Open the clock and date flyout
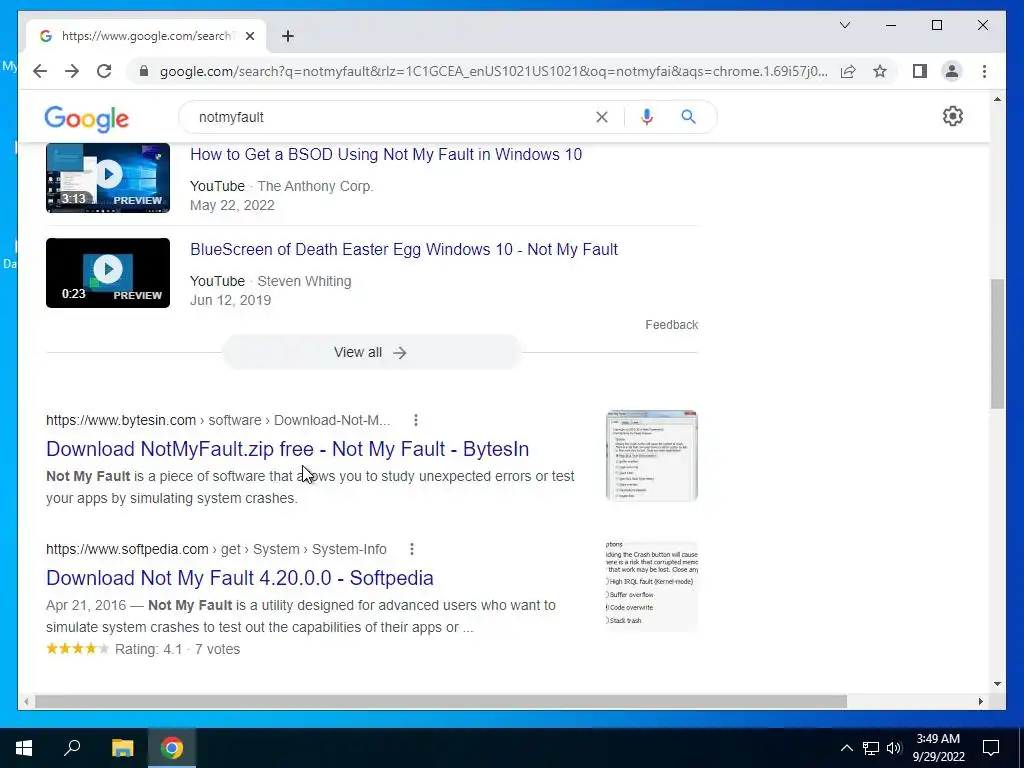The height and width of the screenshot is (768, 1024). tap(938, 748)
